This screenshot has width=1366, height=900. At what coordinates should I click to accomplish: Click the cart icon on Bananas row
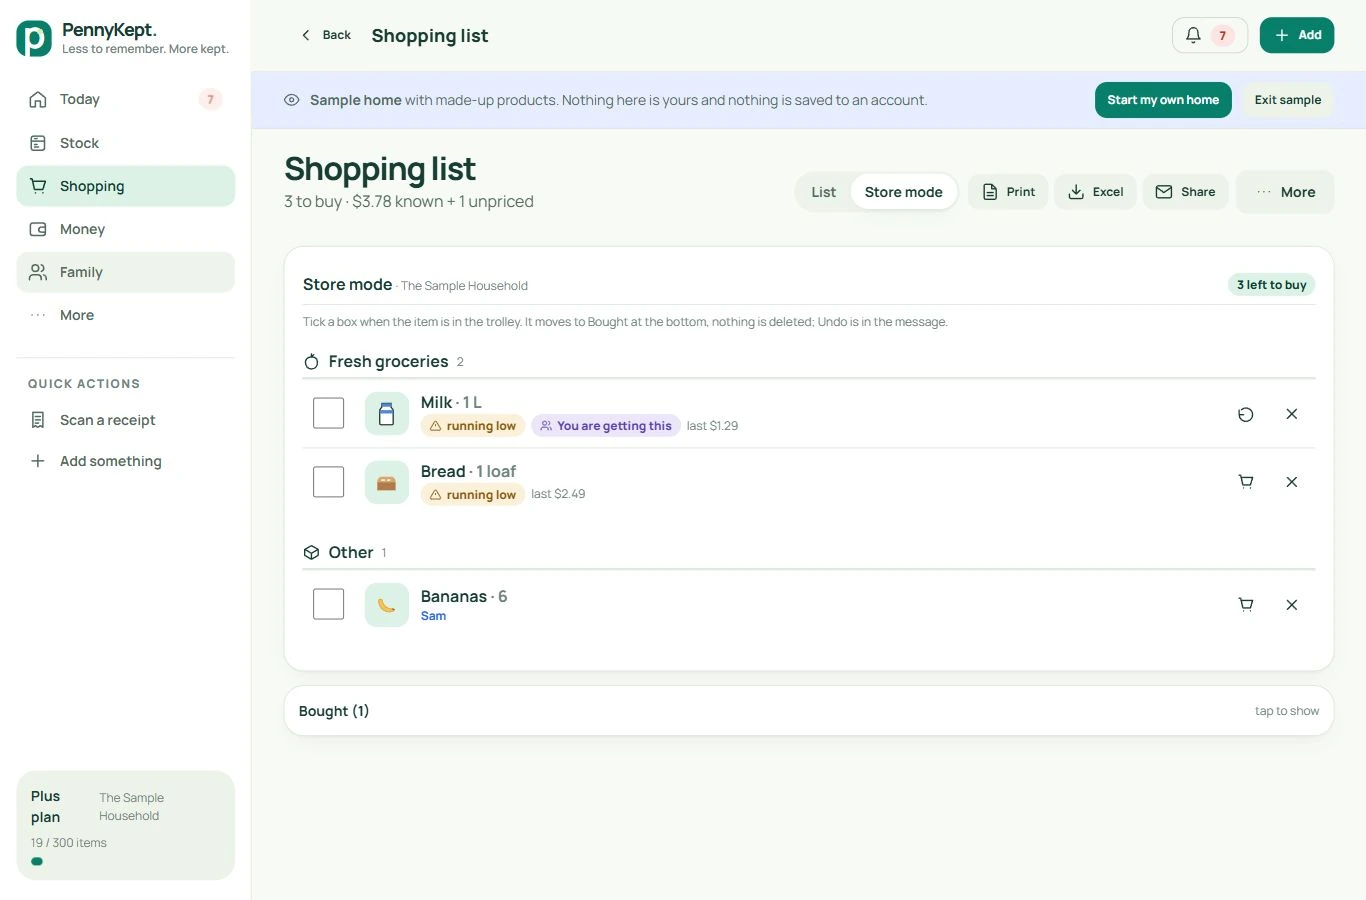1246,605
